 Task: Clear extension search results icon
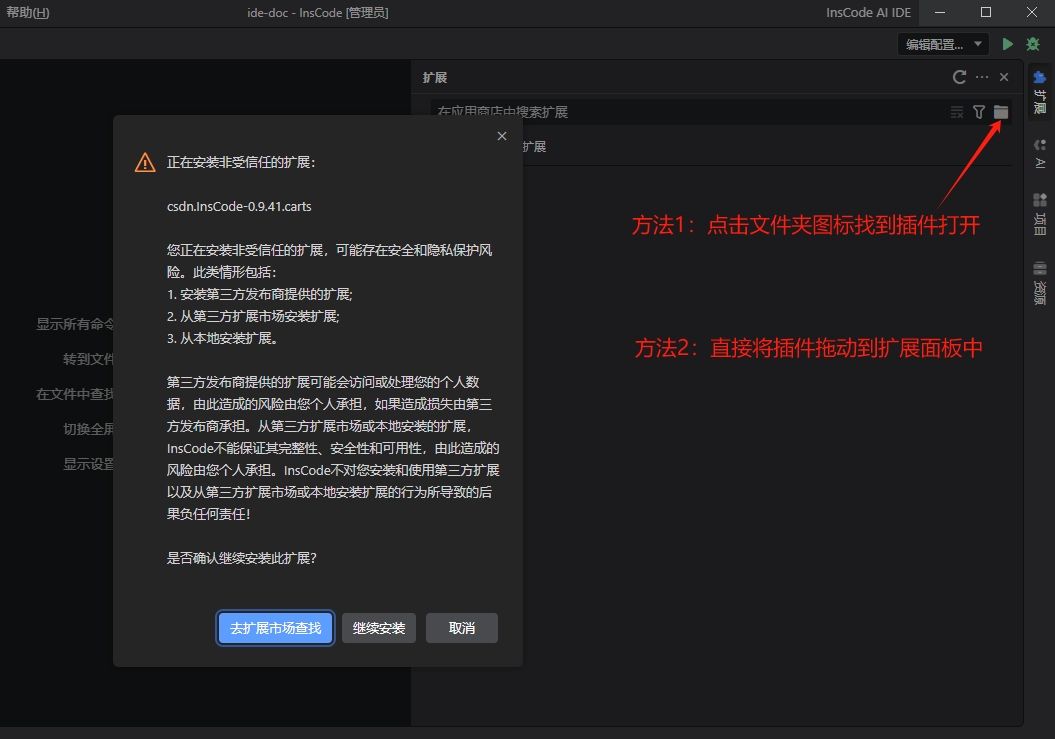[957, 112]
